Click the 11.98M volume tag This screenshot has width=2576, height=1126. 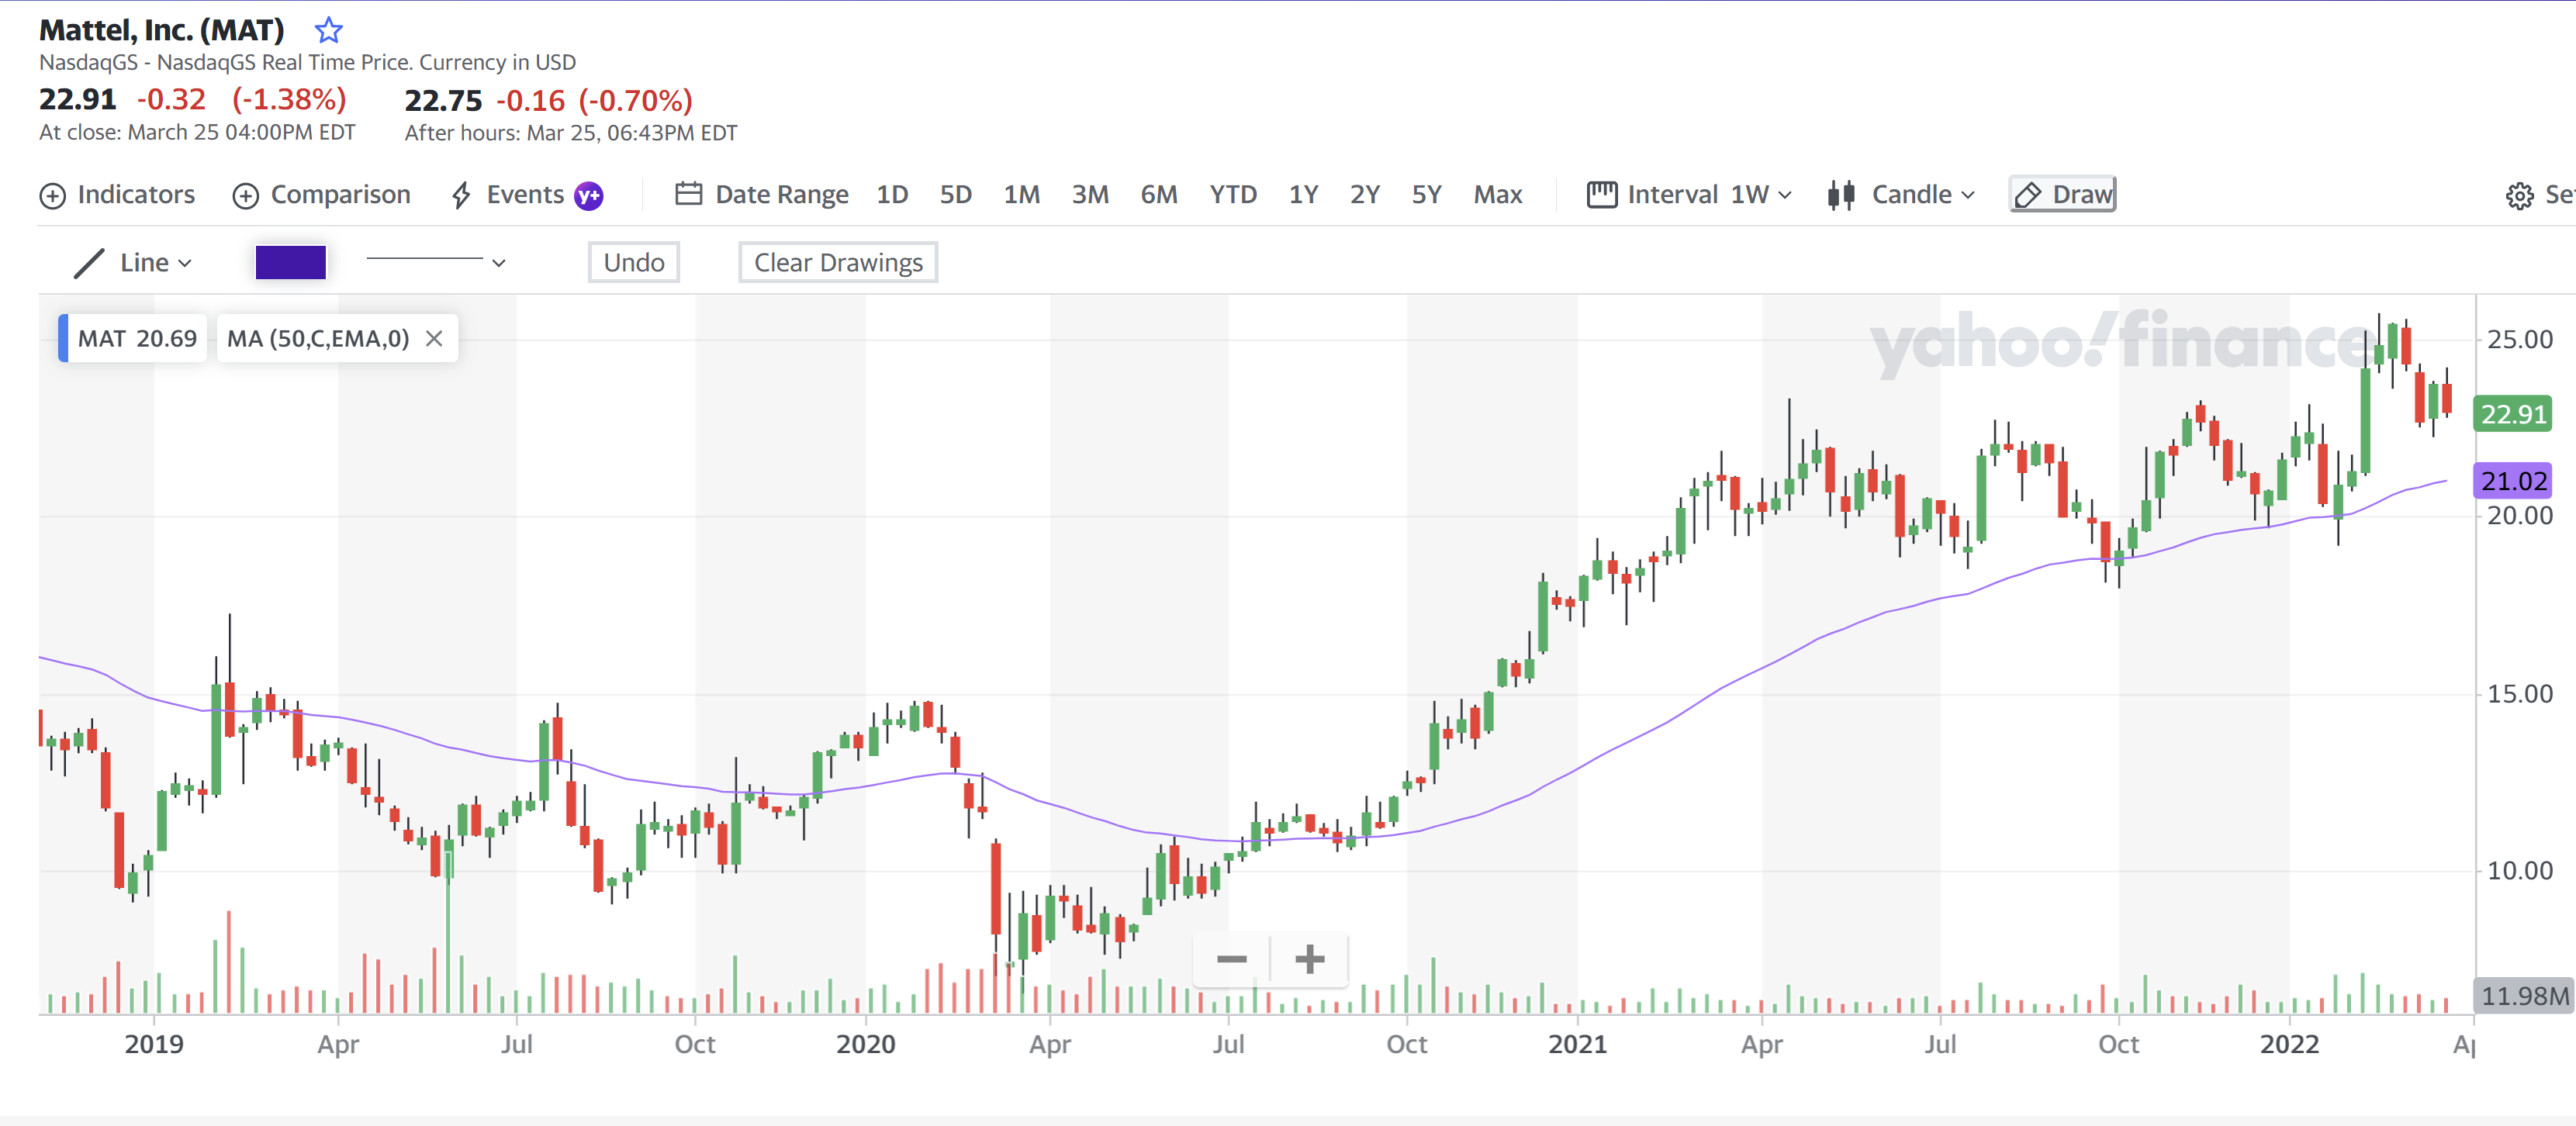click(2523, 996)
